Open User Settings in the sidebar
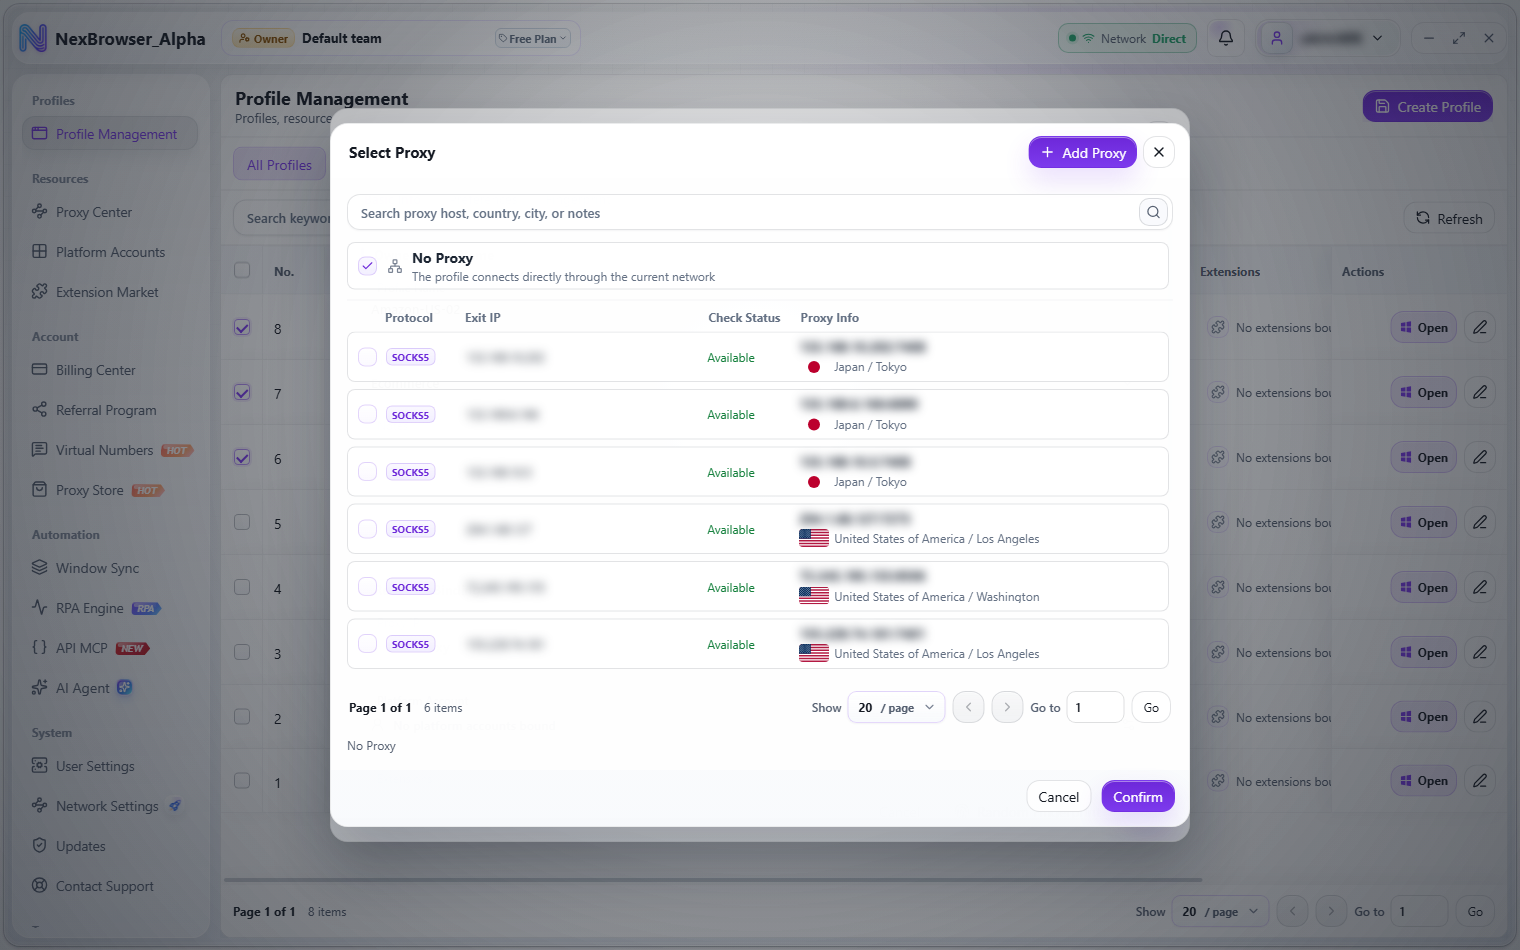 110,766
